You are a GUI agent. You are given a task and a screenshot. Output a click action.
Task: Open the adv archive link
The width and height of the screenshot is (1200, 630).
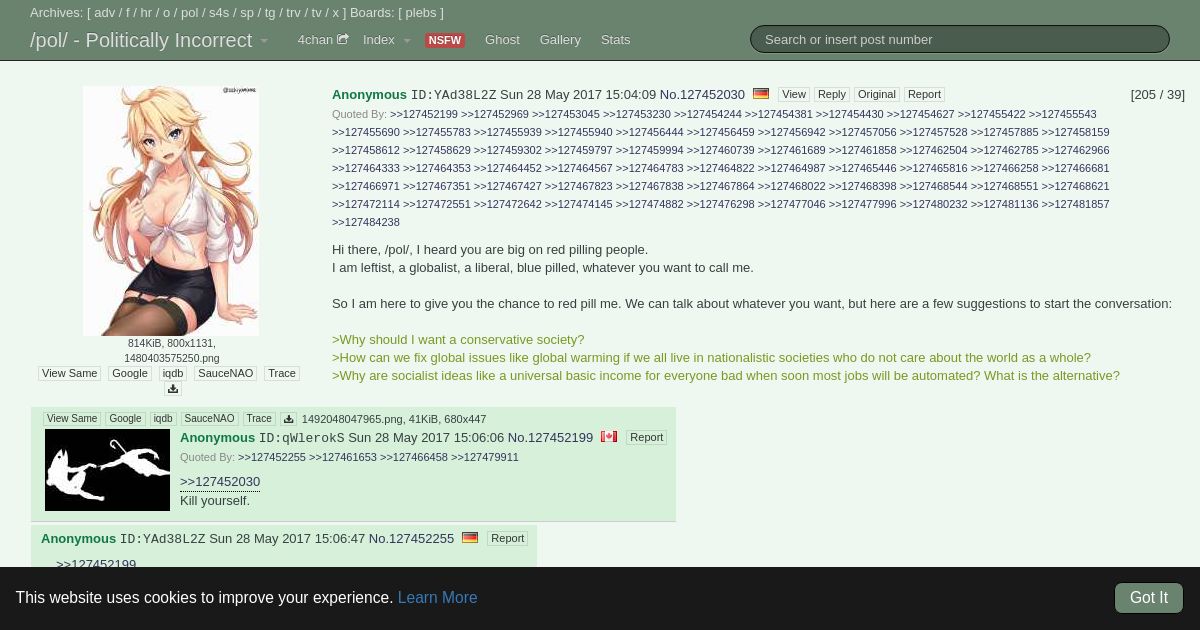105,13
